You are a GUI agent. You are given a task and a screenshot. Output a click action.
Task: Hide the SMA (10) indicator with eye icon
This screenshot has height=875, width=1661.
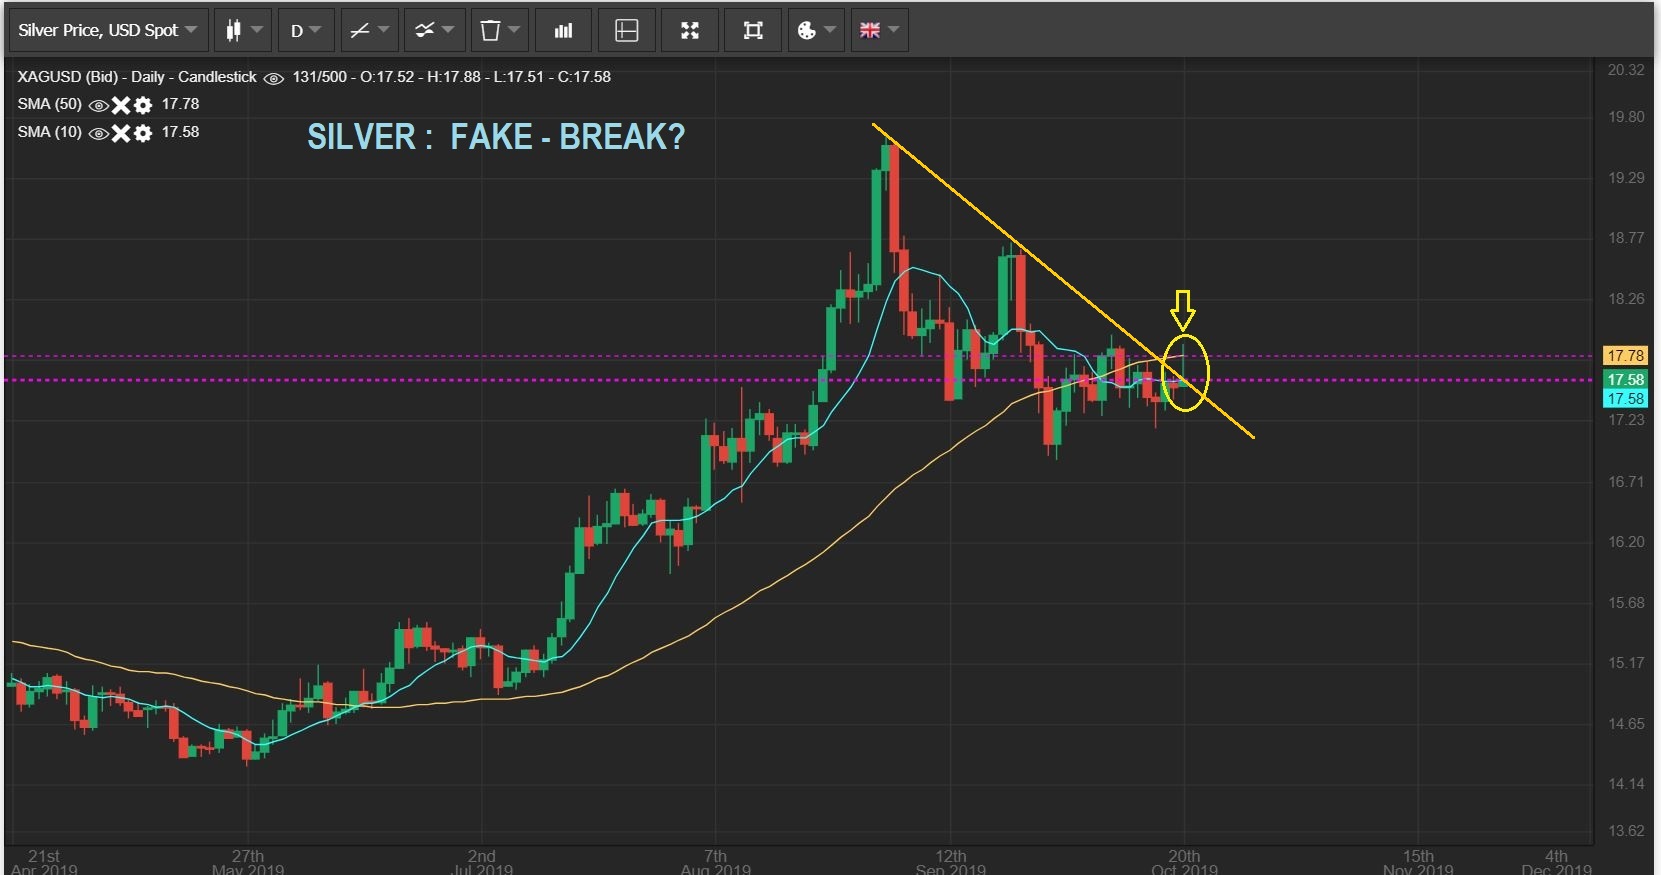98,133
